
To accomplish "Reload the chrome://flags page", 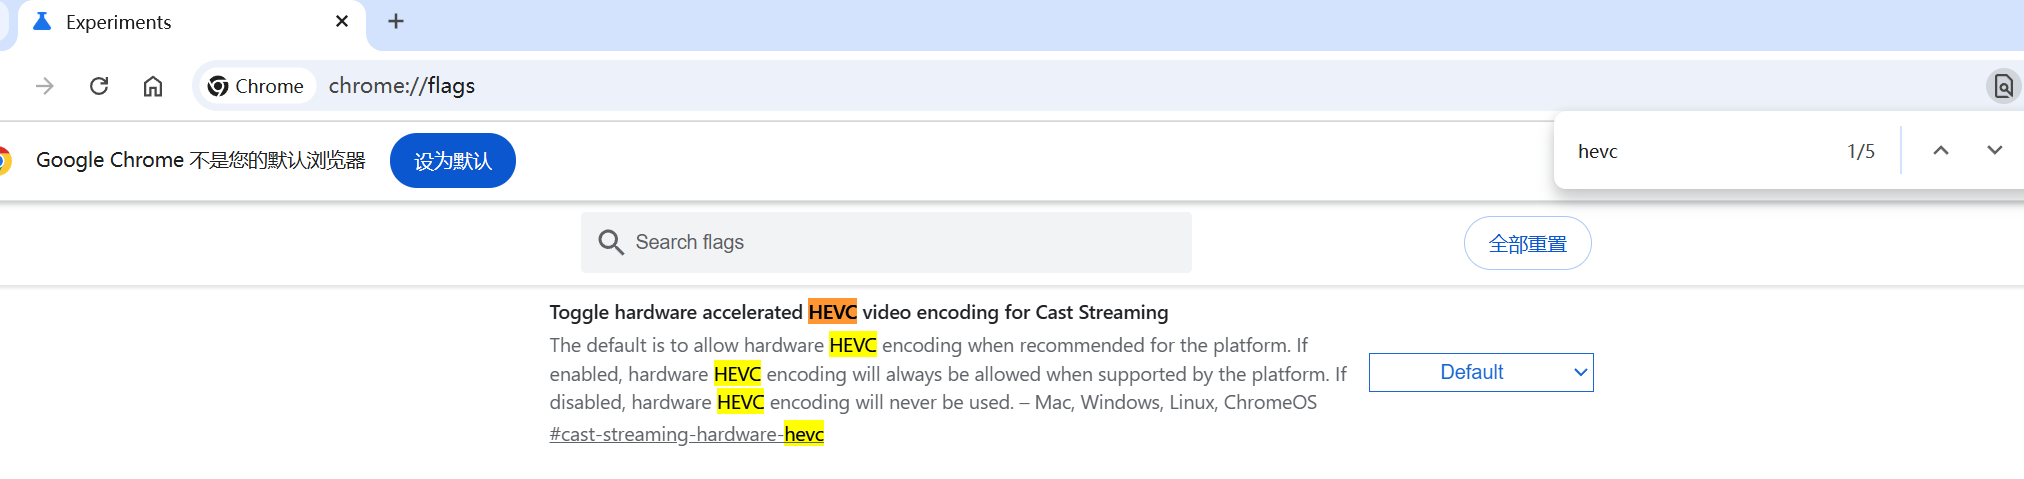I will [x=99, y=86].
